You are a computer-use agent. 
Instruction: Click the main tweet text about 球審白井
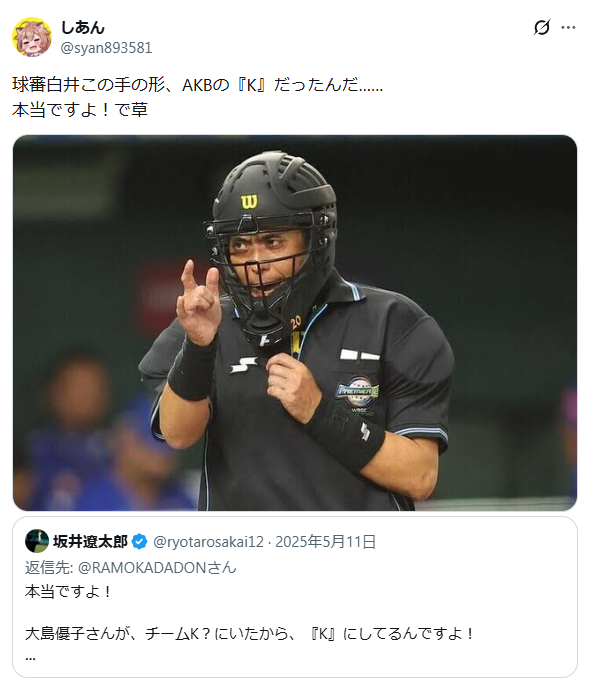[x=197, y=84]
